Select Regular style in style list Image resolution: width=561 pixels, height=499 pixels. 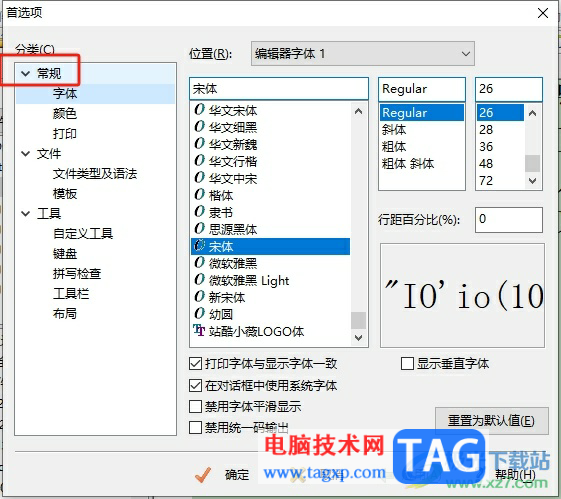[x=422, y=113]
